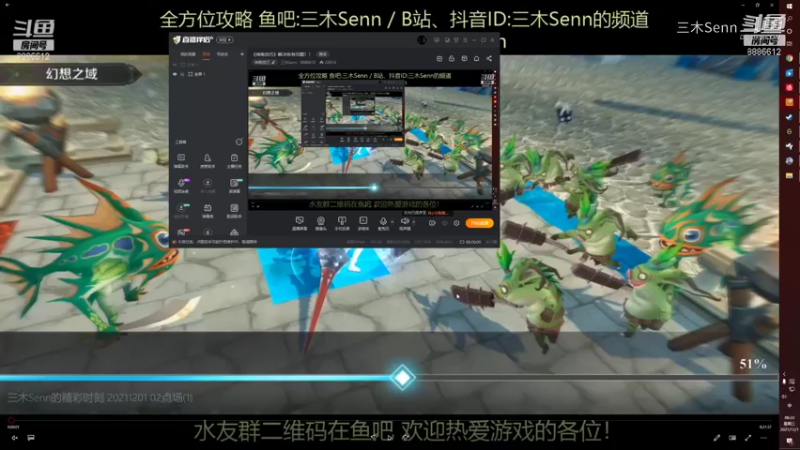Click the lock icon in streaming app header
Viewport: 800px width, 450px height.
452,59
